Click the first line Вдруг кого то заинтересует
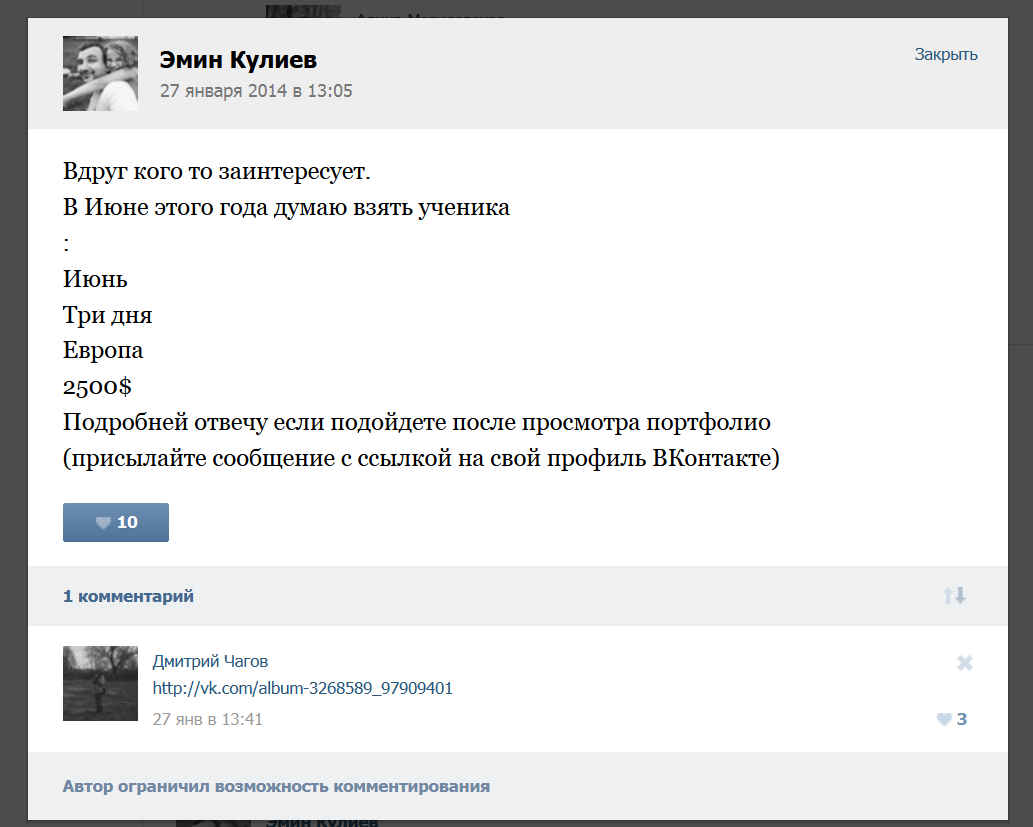 click(x=216, y=171)
